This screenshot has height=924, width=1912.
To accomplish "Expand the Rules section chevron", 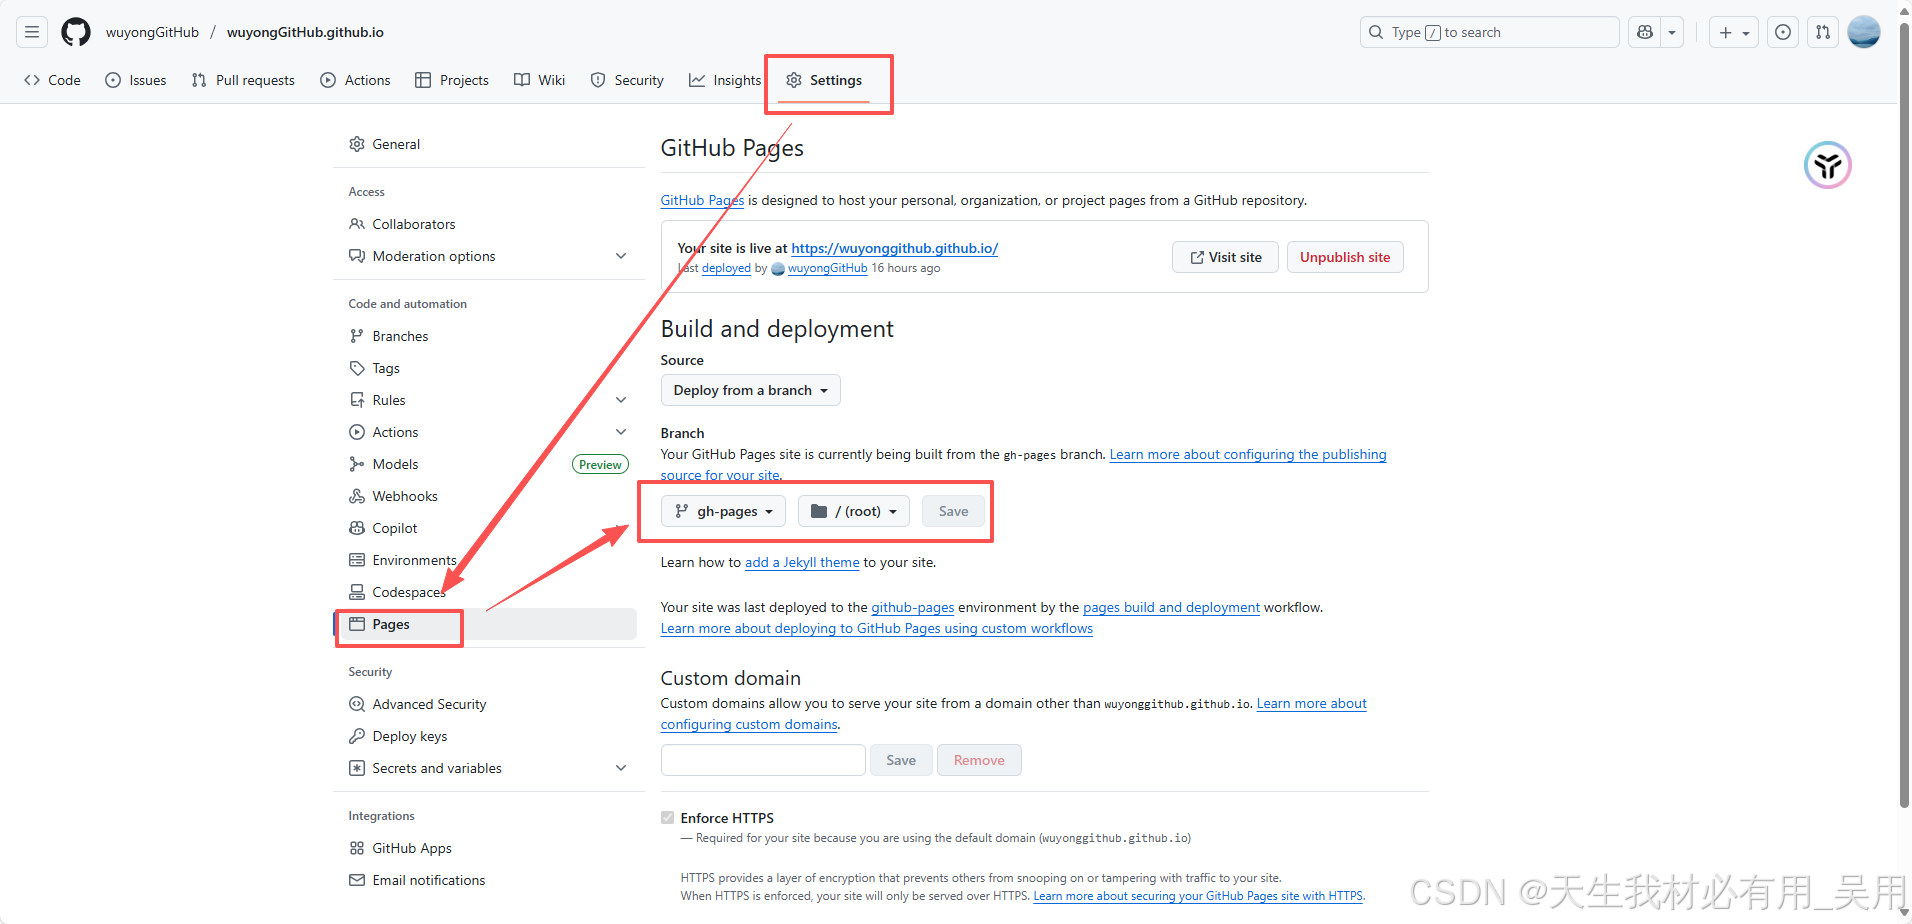I will (621, 400).
